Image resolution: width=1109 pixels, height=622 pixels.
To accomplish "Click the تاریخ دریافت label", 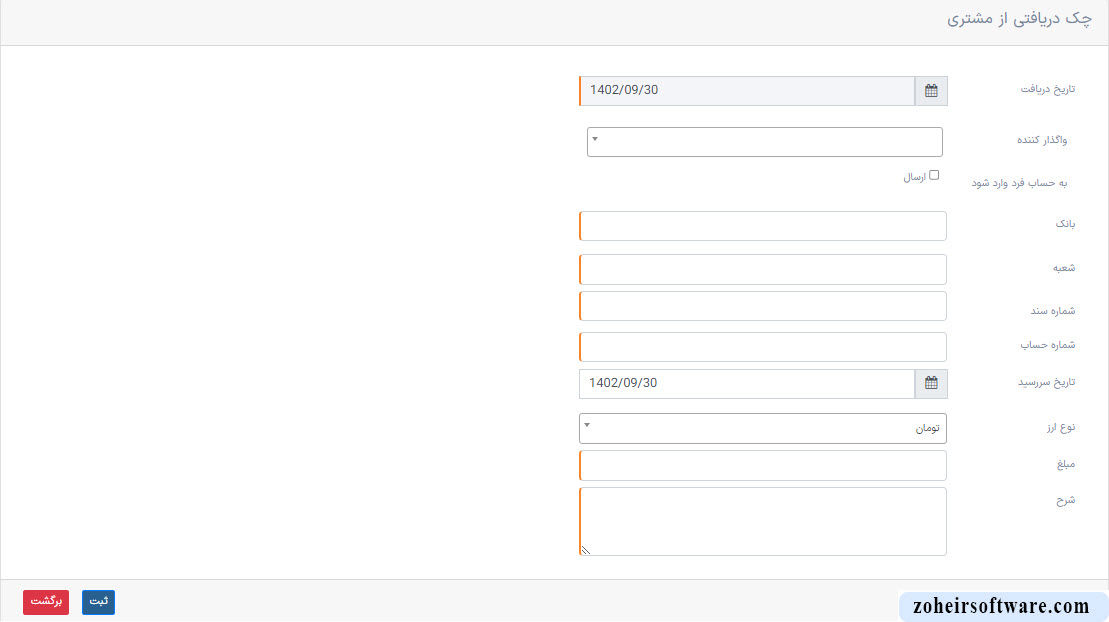I will point(1047,89).
